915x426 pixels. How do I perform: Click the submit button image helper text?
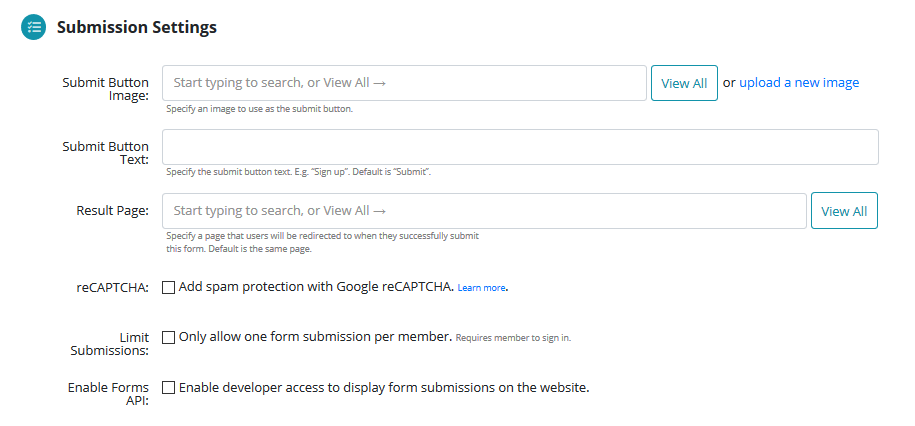point(260,109)
